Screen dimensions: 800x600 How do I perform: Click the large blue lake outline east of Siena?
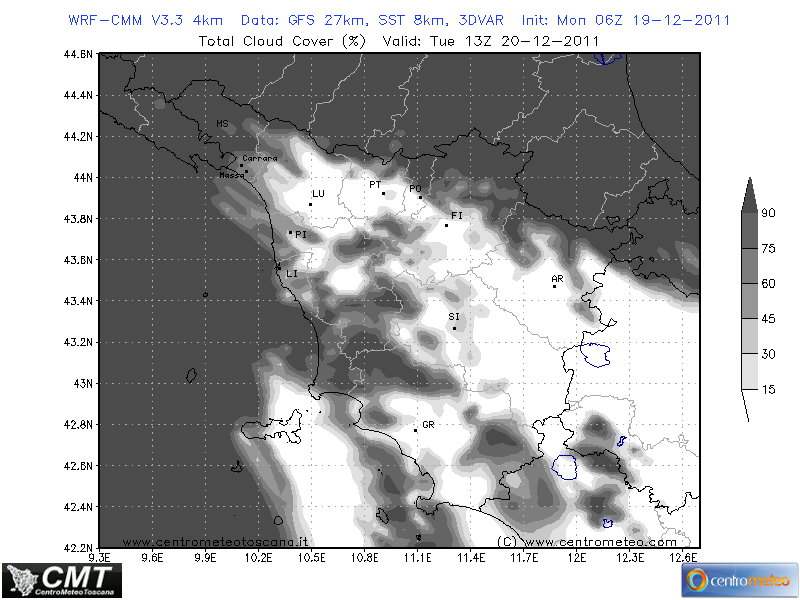[x=594, y=354]
